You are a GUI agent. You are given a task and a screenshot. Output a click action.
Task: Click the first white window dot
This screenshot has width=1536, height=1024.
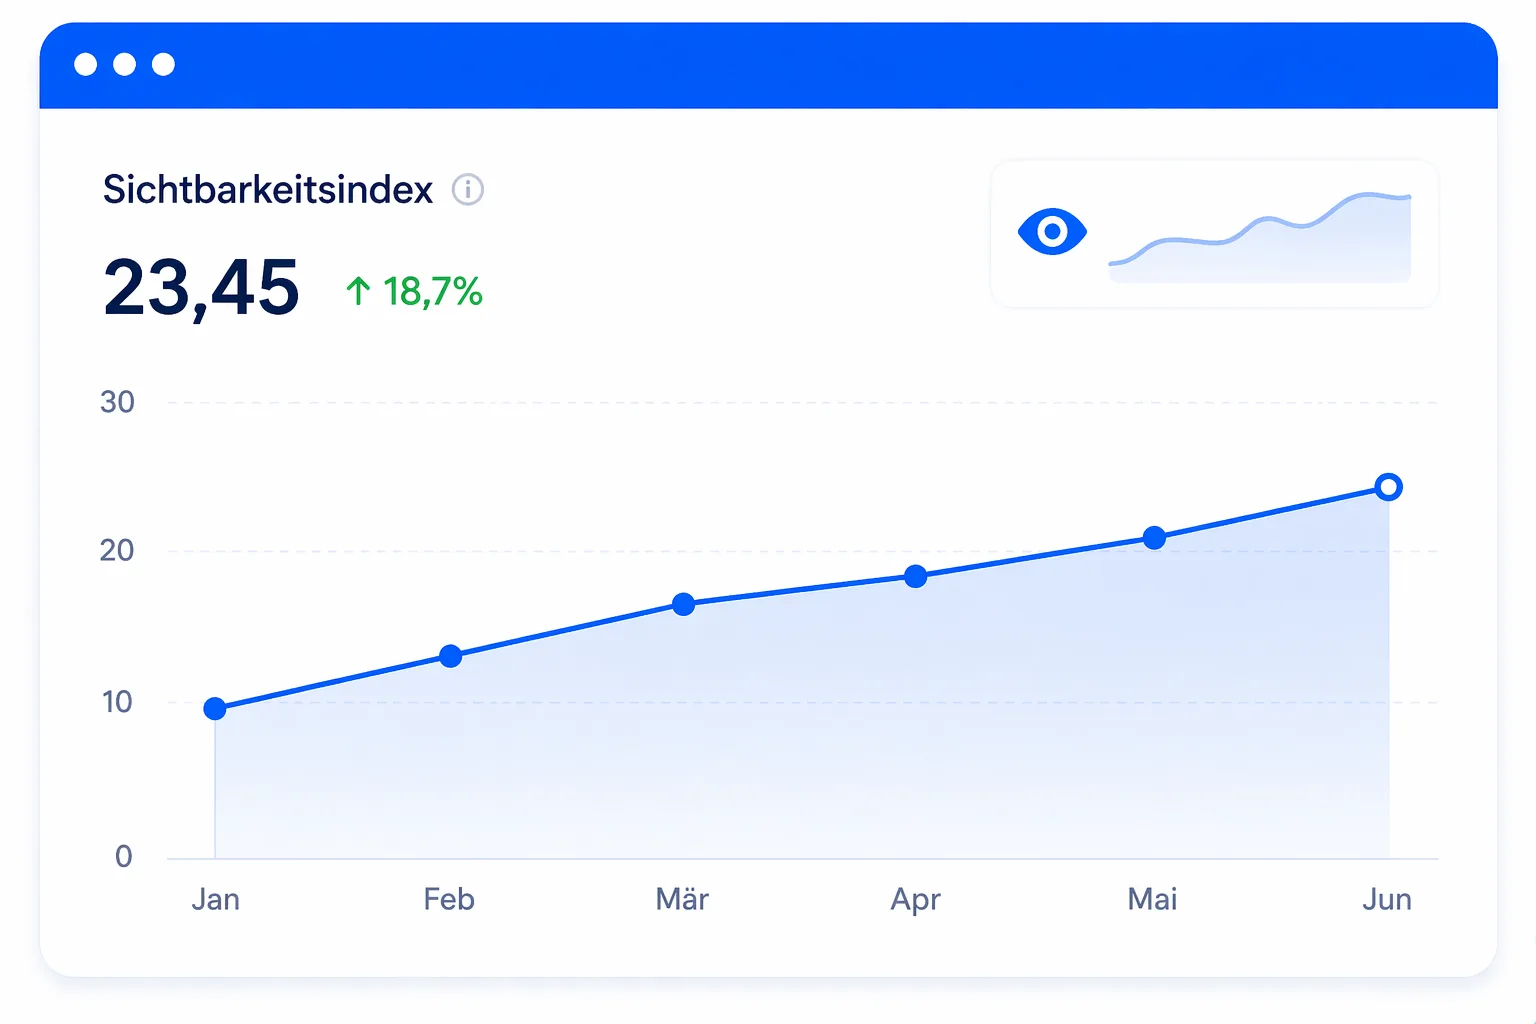point(86,64)
